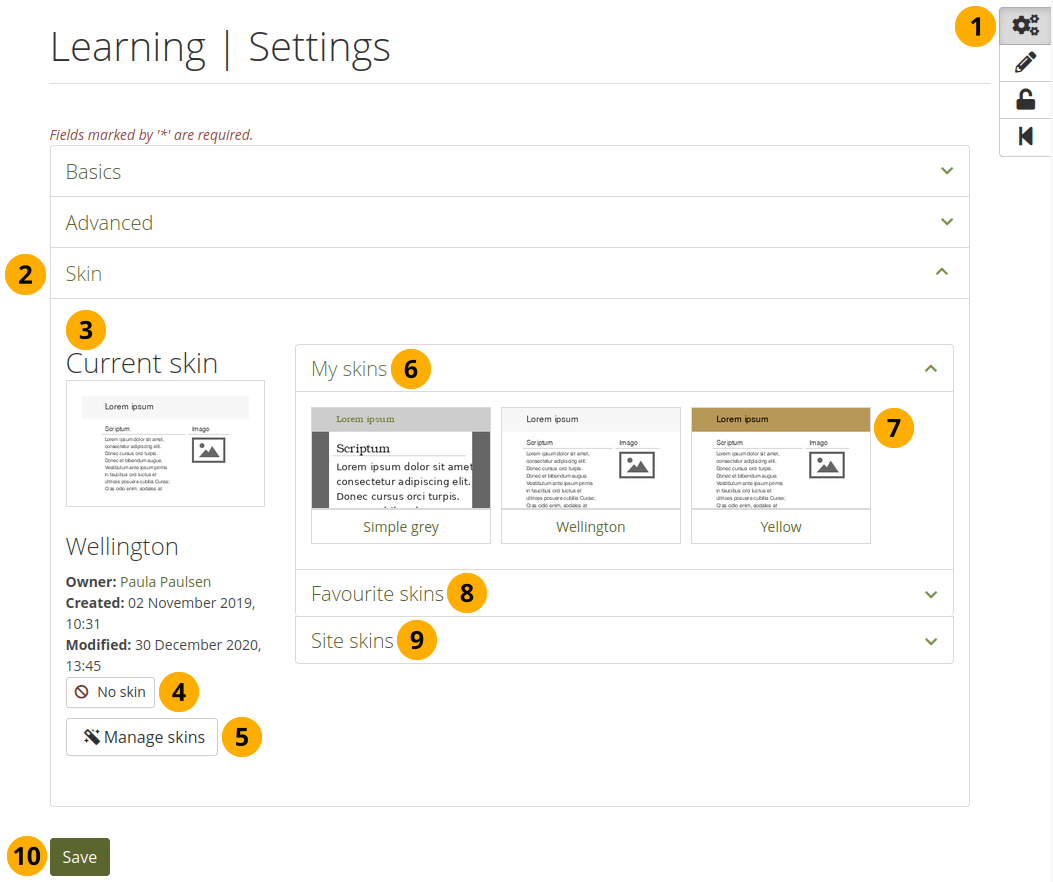The image size is (1053, 882).
Task: Click the return to portfolio arrow icon
Action: [1025, 136]
